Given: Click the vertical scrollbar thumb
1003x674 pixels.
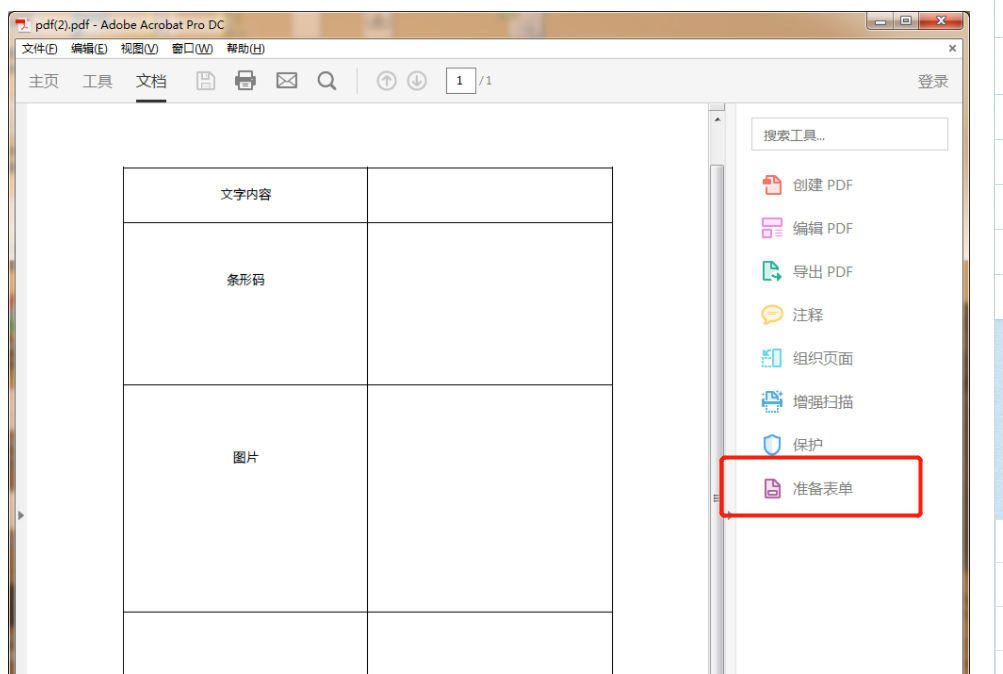Looking at the screenshot, I should tap(717, 419).
